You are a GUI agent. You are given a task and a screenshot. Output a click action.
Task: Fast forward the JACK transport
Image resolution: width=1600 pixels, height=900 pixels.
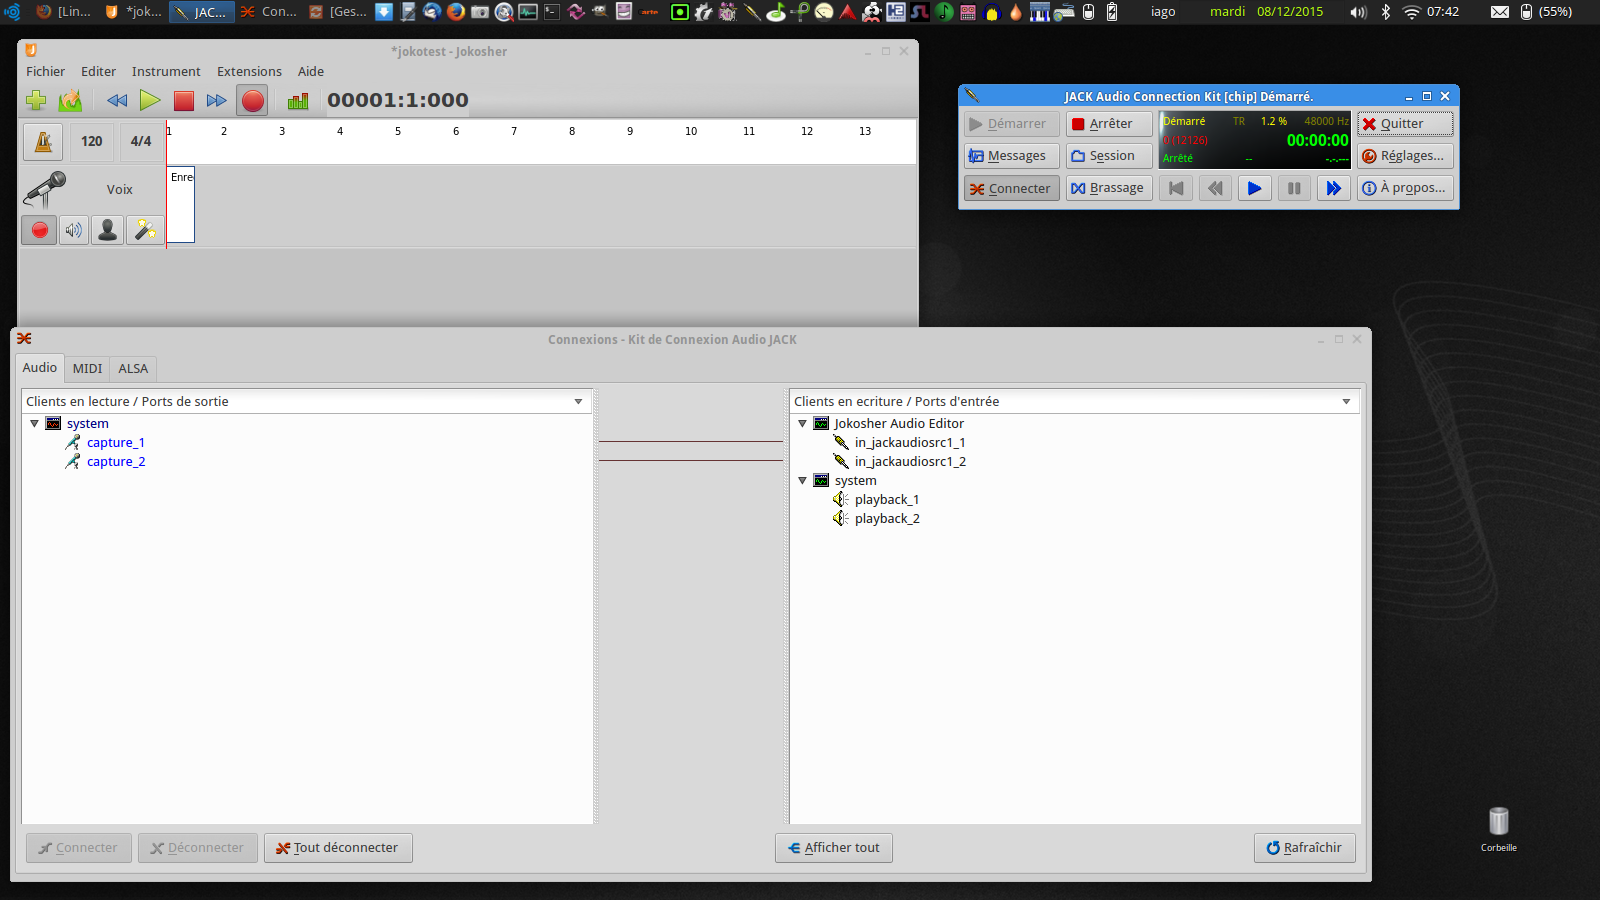pyautogui.click(x=1333, y=188)
